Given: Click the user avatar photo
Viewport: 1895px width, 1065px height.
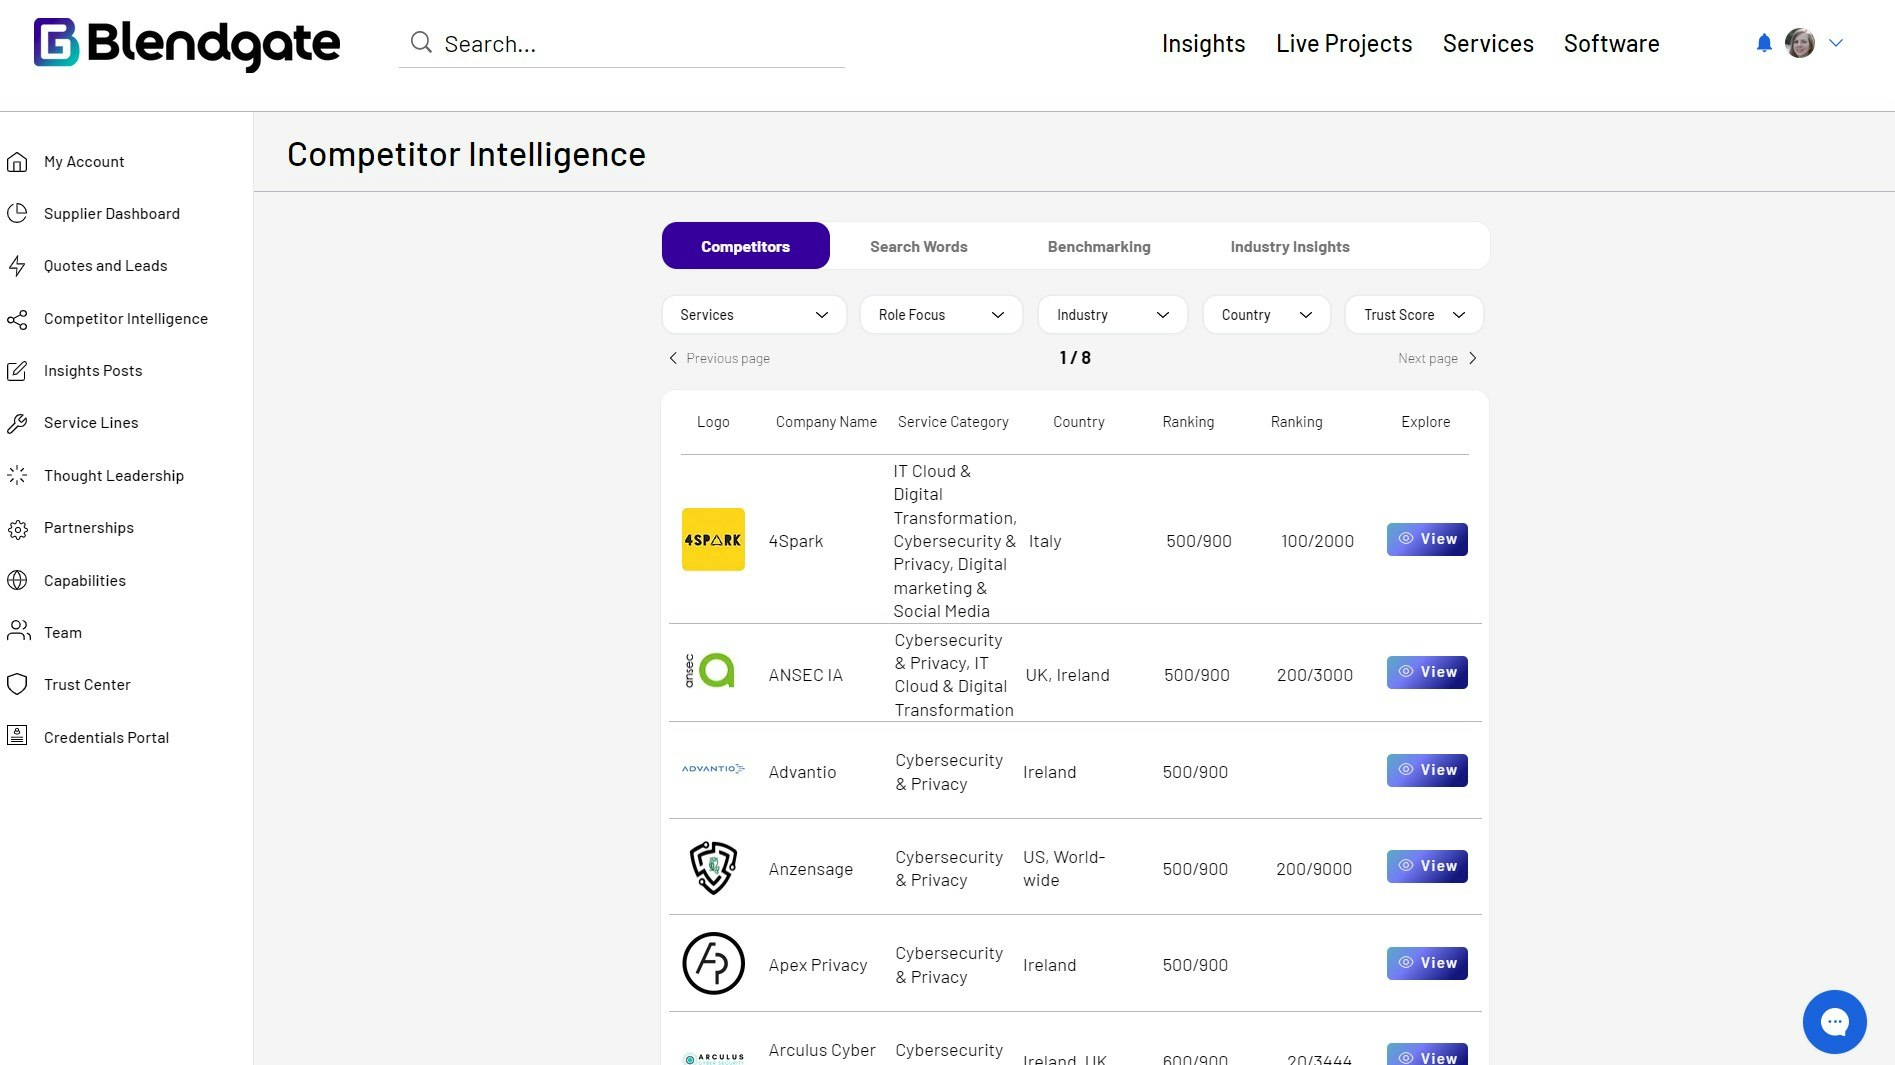Looking at the screenshot, I should (1800, 43).
